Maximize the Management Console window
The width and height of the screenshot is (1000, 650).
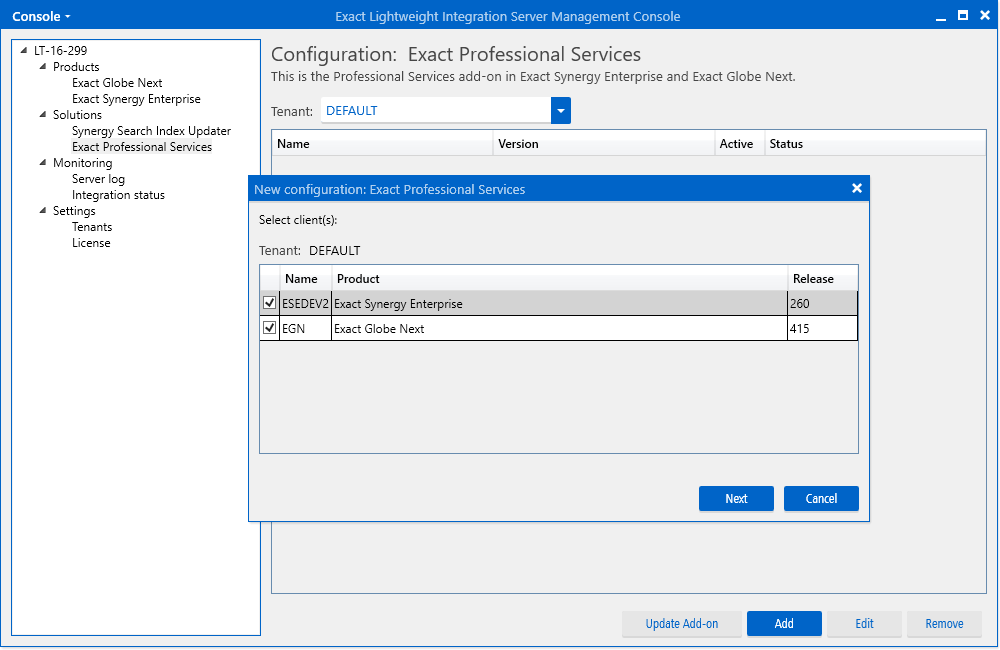click(x=963, y=15)
